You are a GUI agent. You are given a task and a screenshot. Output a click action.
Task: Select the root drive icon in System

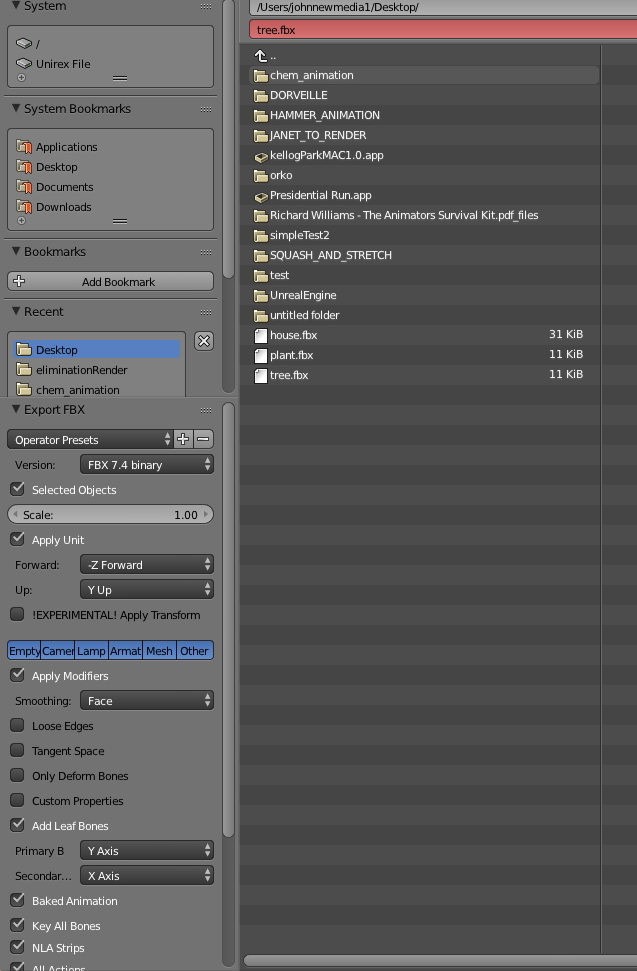(x=24, y=44)
